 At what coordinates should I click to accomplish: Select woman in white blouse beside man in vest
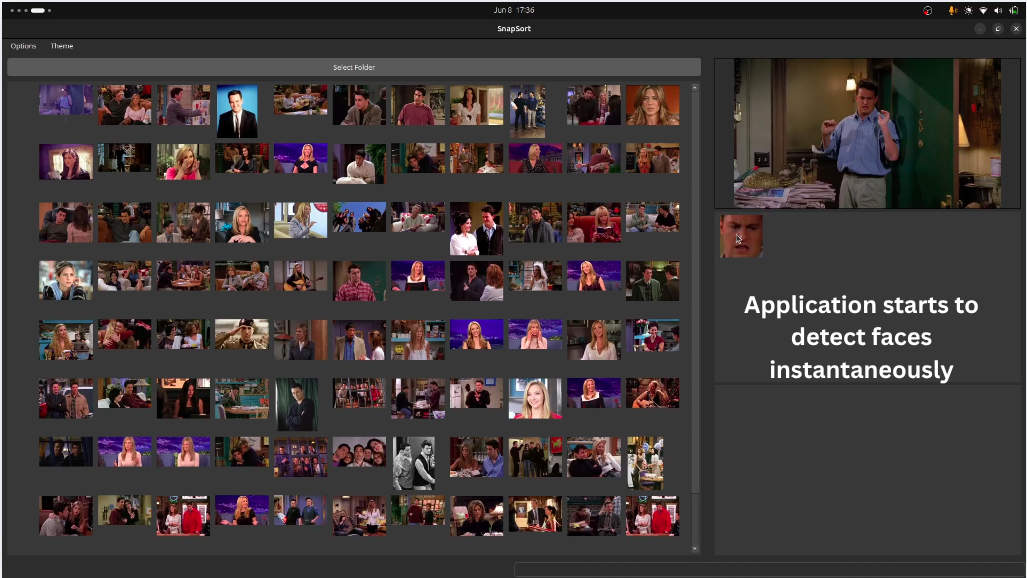point(477,229)
